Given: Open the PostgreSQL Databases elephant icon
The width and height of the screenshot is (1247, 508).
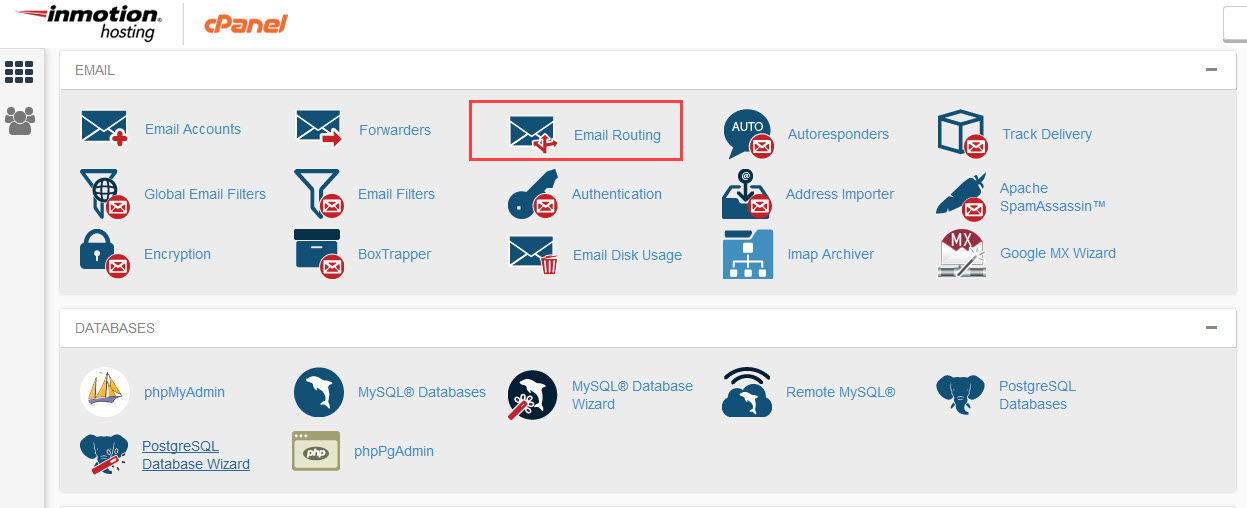Looking at the screenshot, I should click(961, 395).
